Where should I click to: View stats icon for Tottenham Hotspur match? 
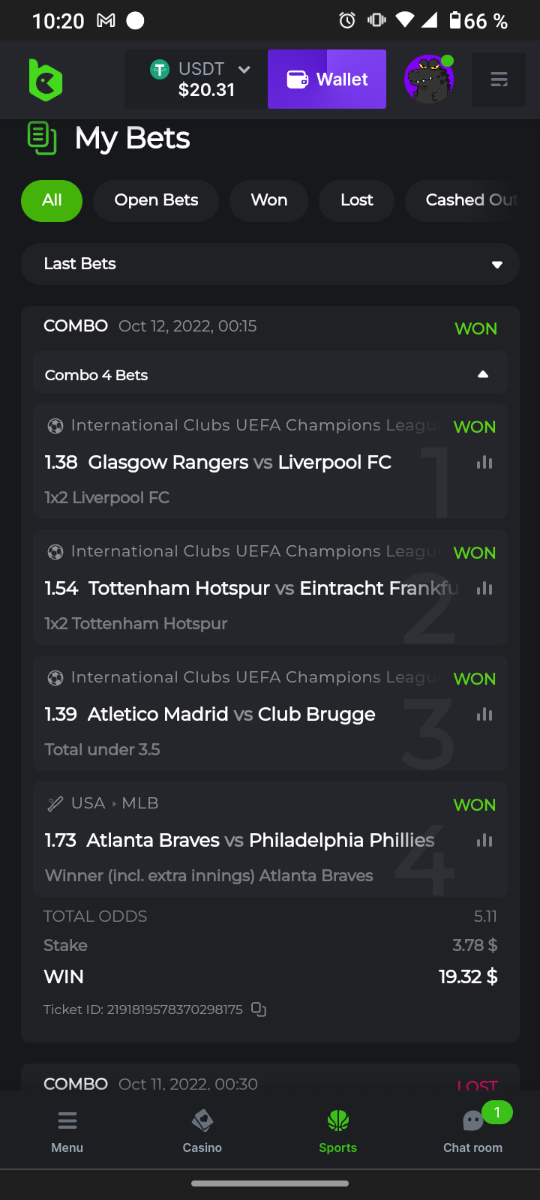click(485, 588)
